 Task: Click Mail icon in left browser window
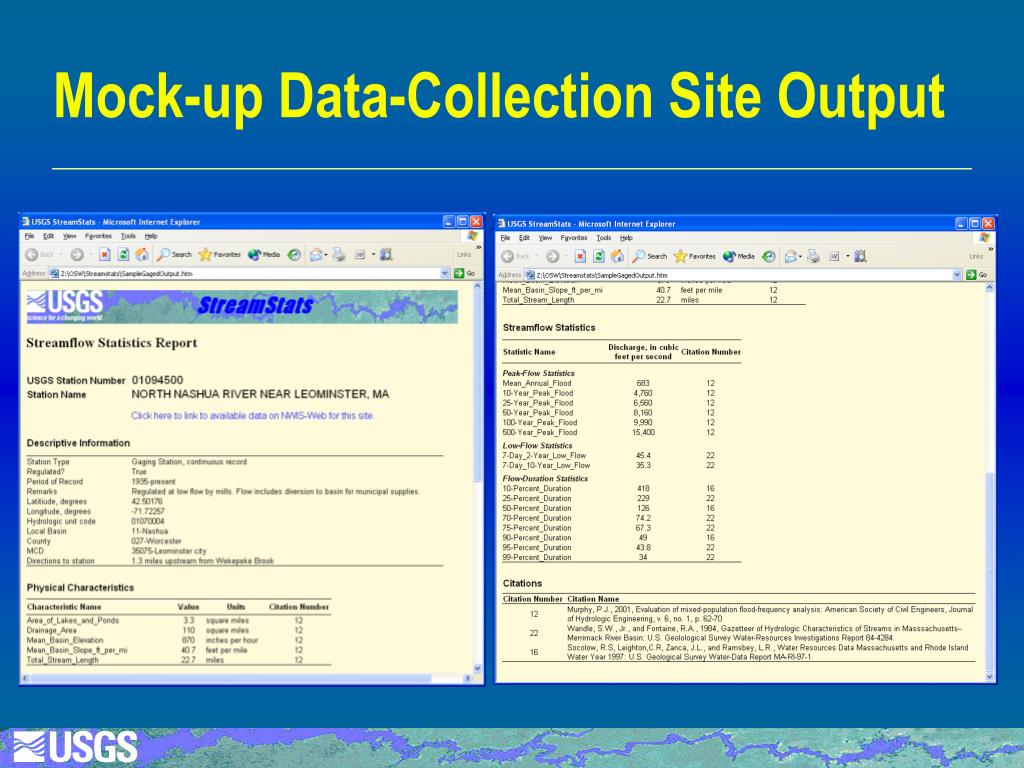click(x=317, y=255)
